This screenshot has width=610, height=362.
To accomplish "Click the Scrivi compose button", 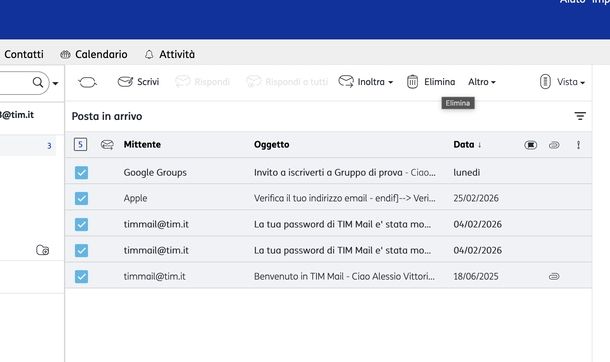I will 138,82.
